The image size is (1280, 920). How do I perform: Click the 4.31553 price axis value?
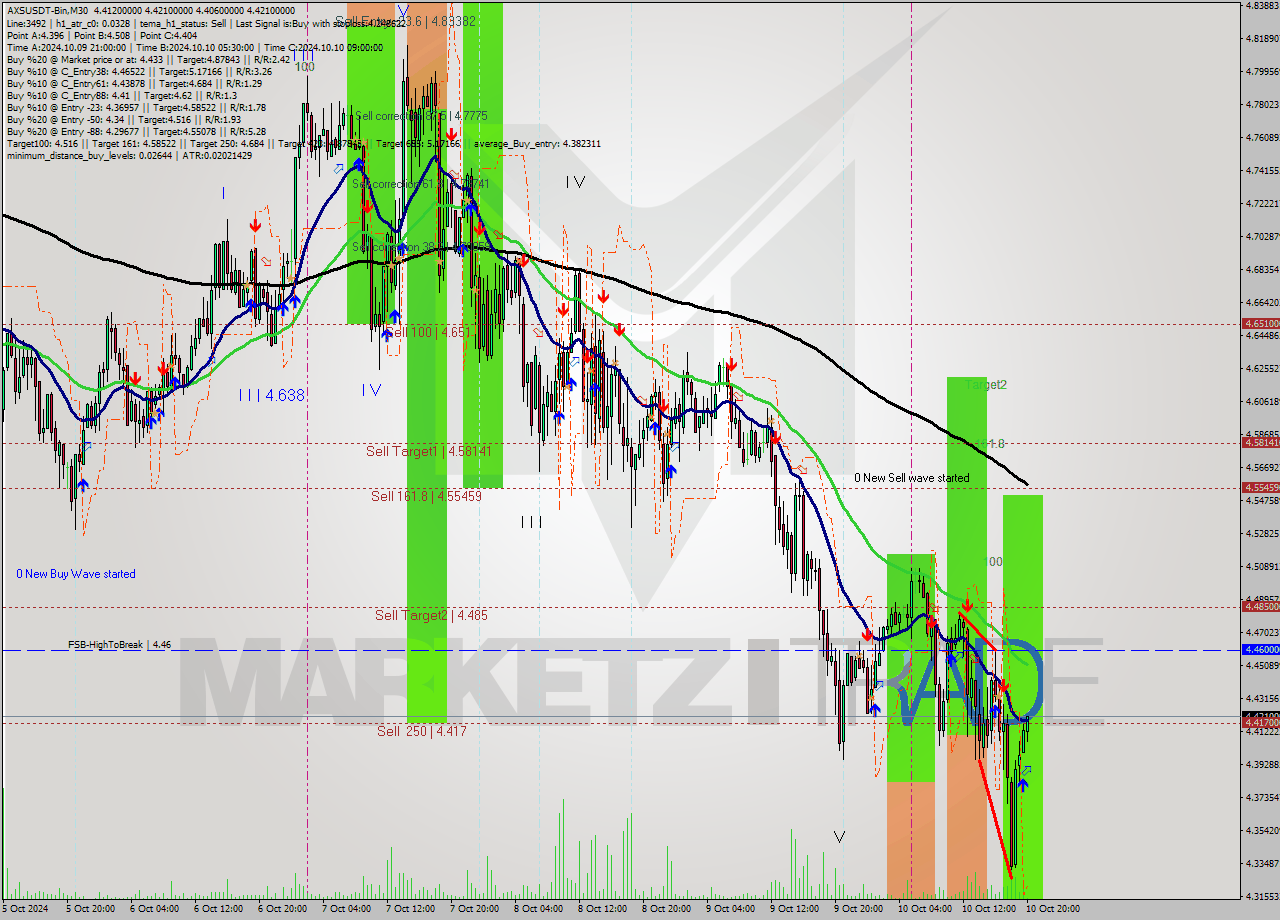click(1263, 896)
